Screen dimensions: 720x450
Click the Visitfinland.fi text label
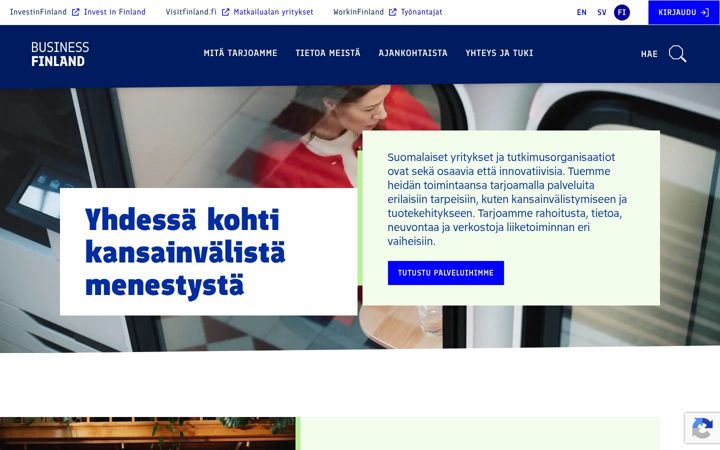[x=191, y=12]
